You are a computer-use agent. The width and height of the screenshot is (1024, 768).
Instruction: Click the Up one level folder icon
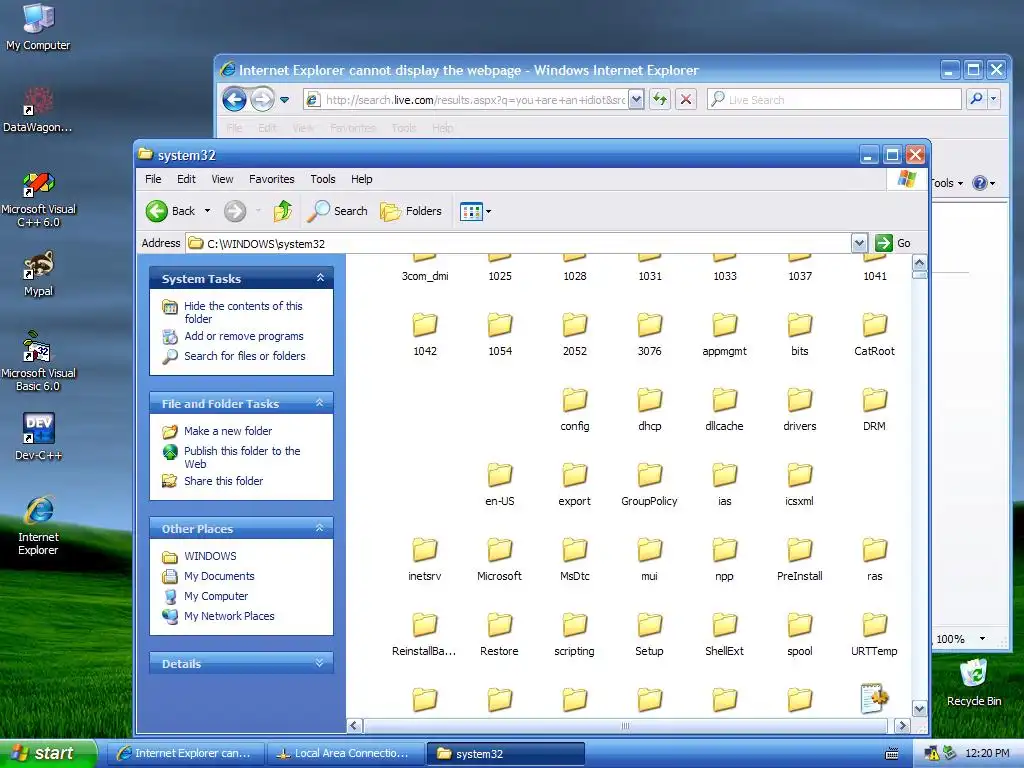point(283,211)
